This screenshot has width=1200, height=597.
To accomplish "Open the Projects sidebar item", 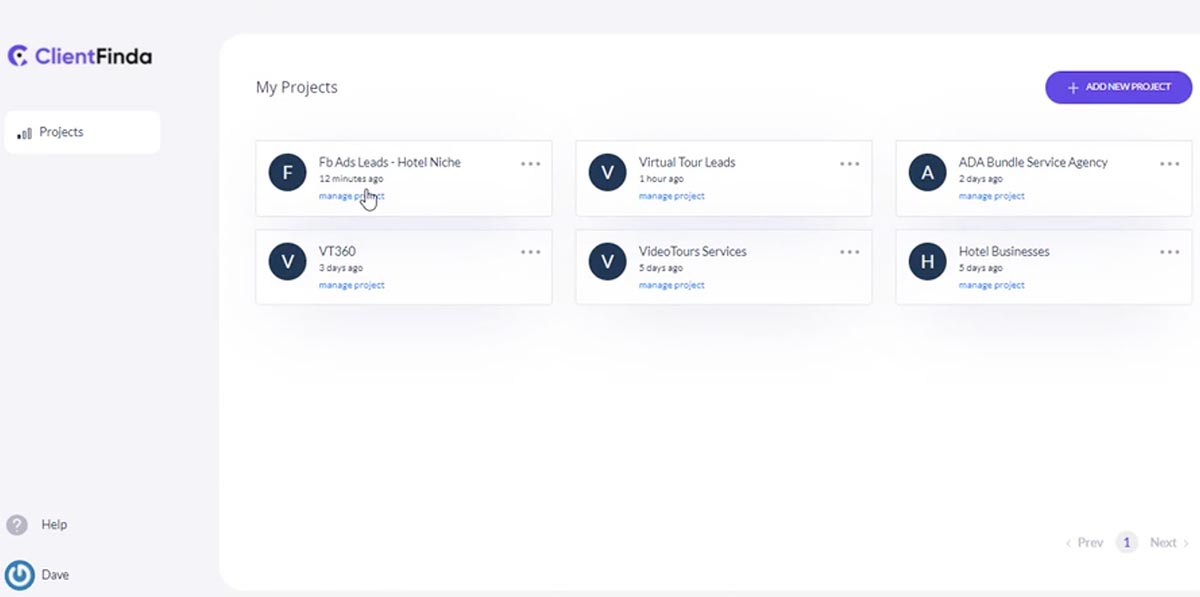I will click(x=82, y=132).
